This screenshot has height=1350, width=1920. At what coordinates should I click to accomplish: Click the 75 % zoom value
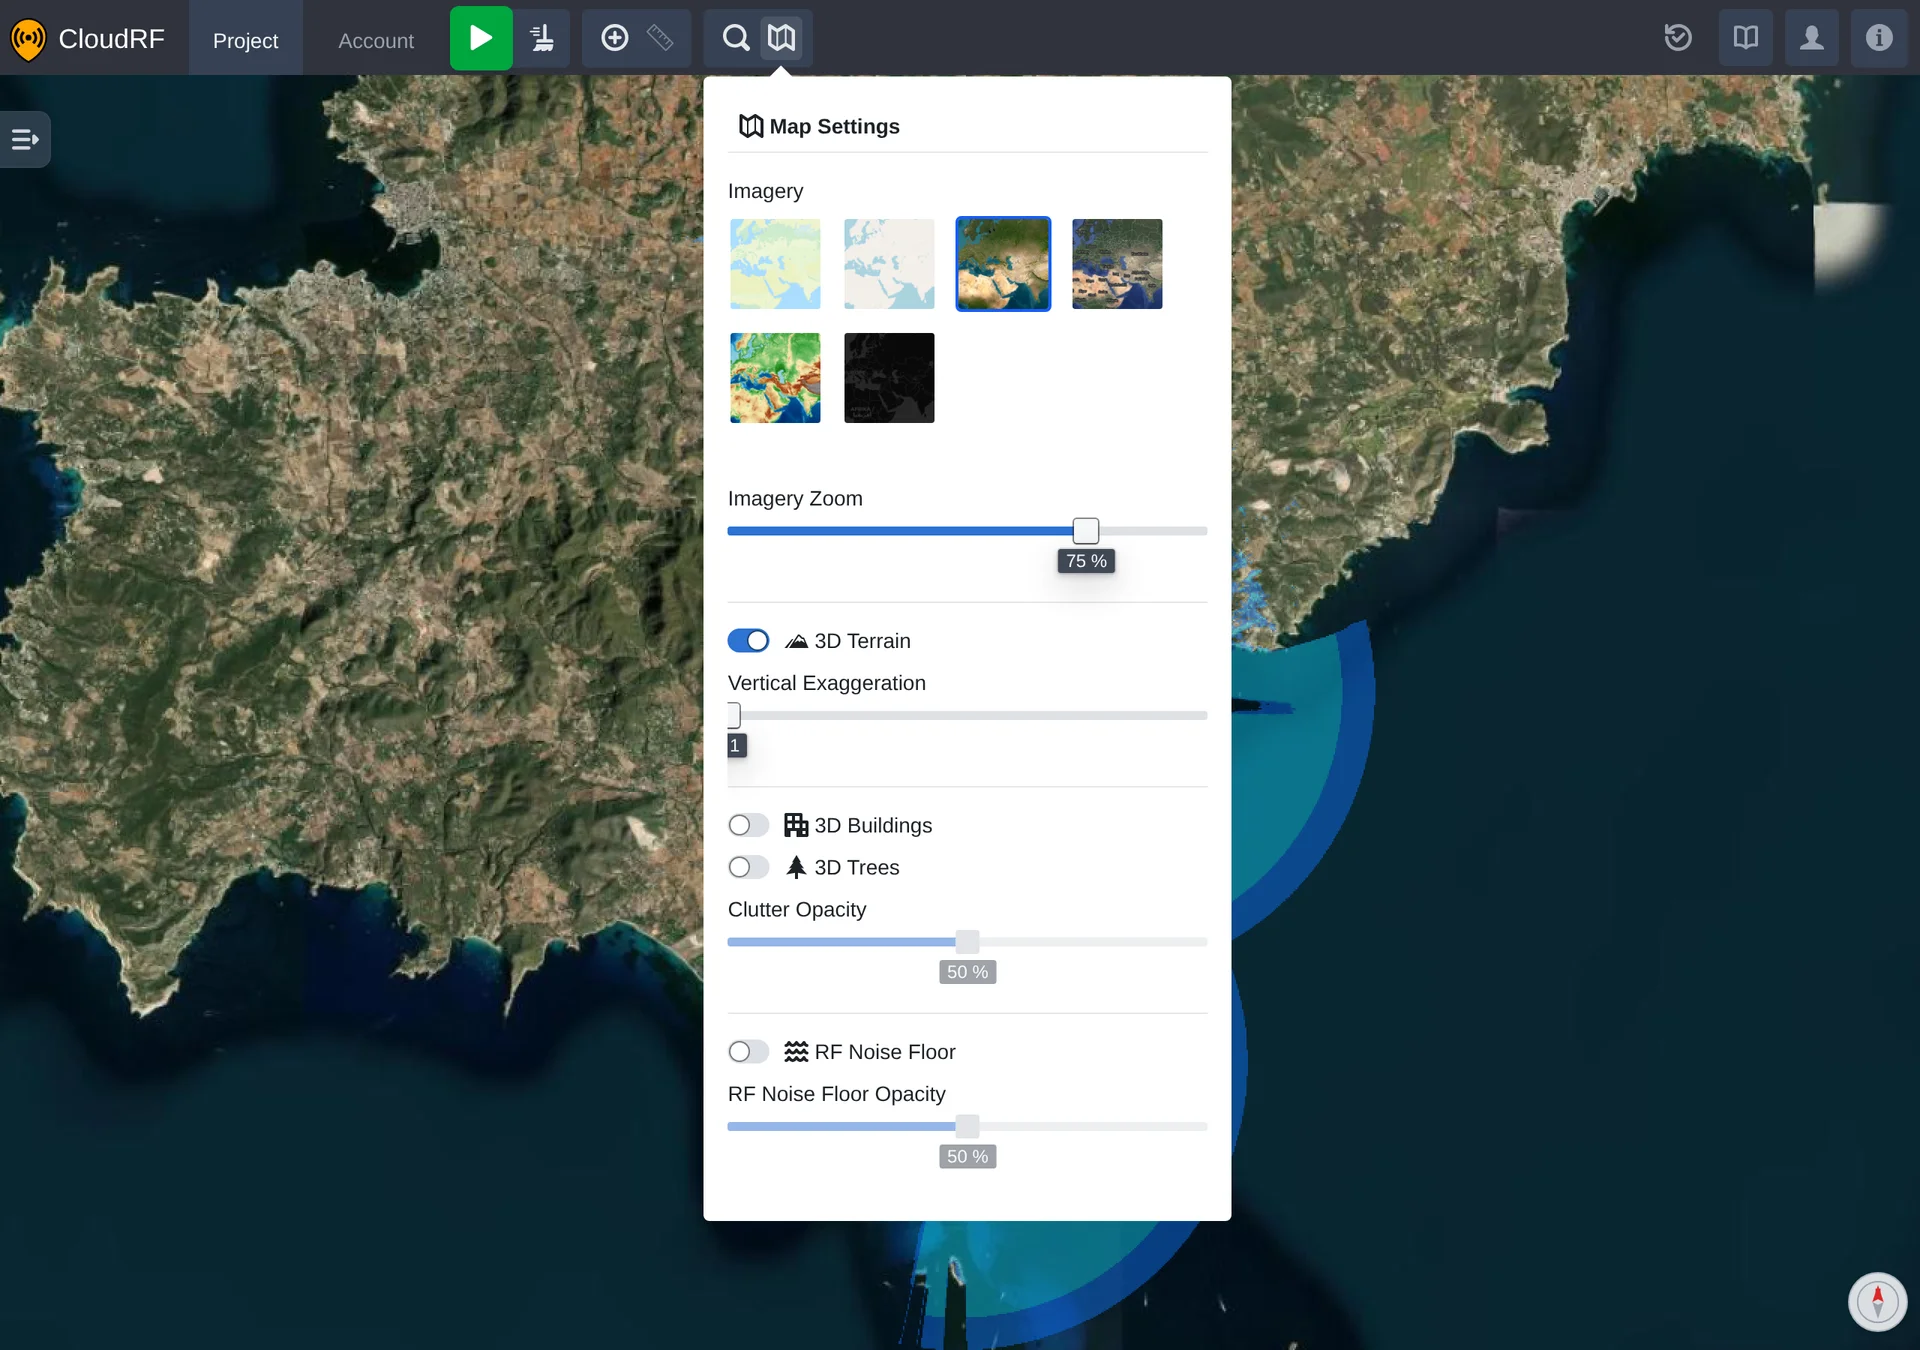pyautogui.click(x=1086, y=561)
